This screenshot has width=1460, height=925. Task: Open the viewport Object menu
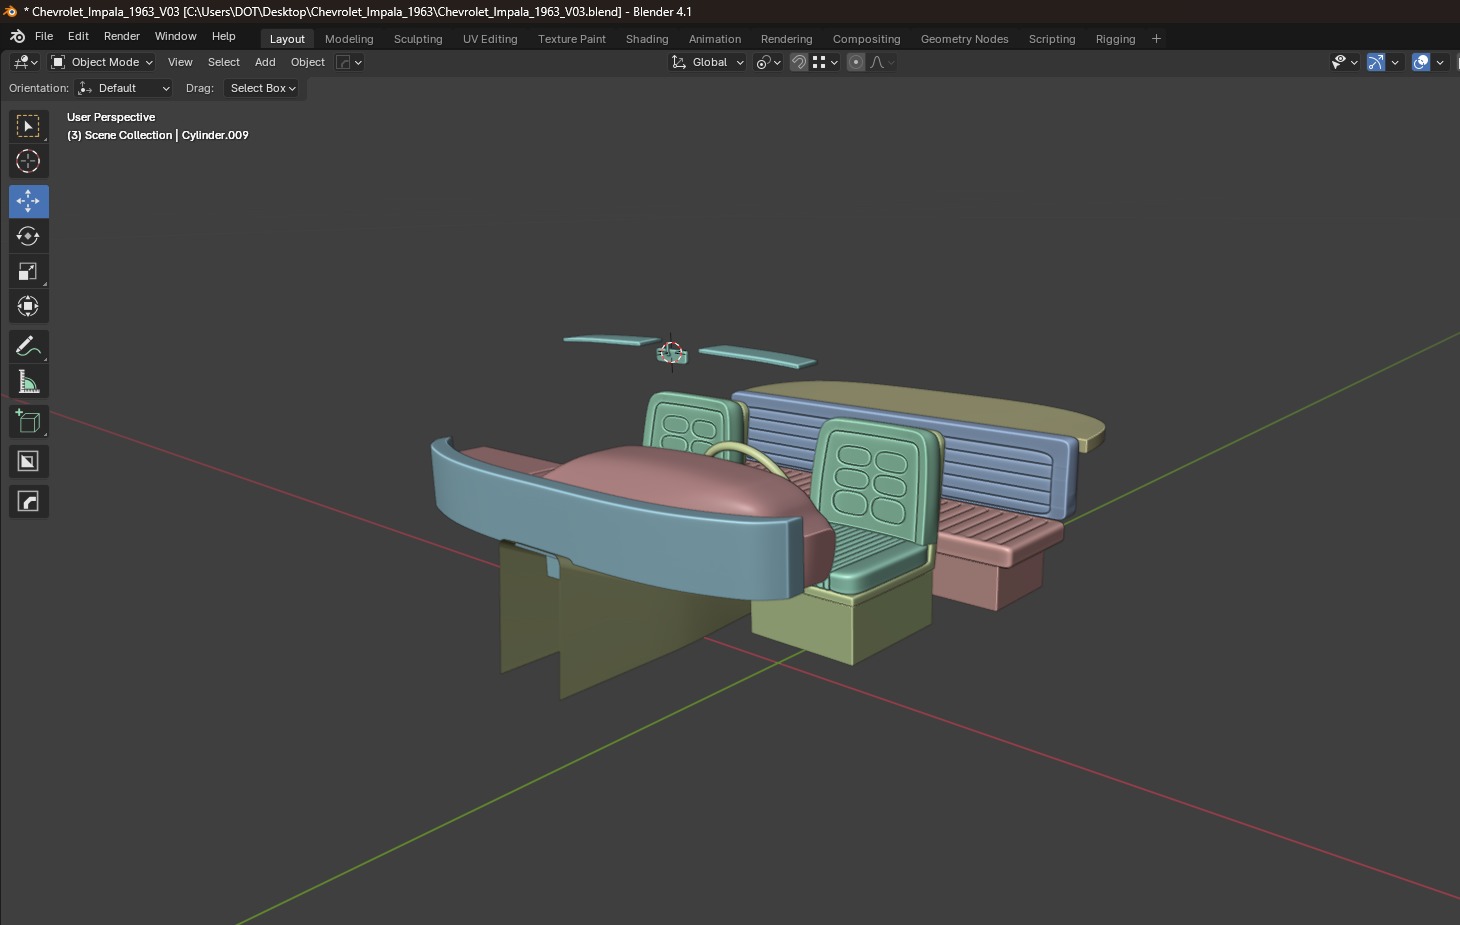pos(308,62)
